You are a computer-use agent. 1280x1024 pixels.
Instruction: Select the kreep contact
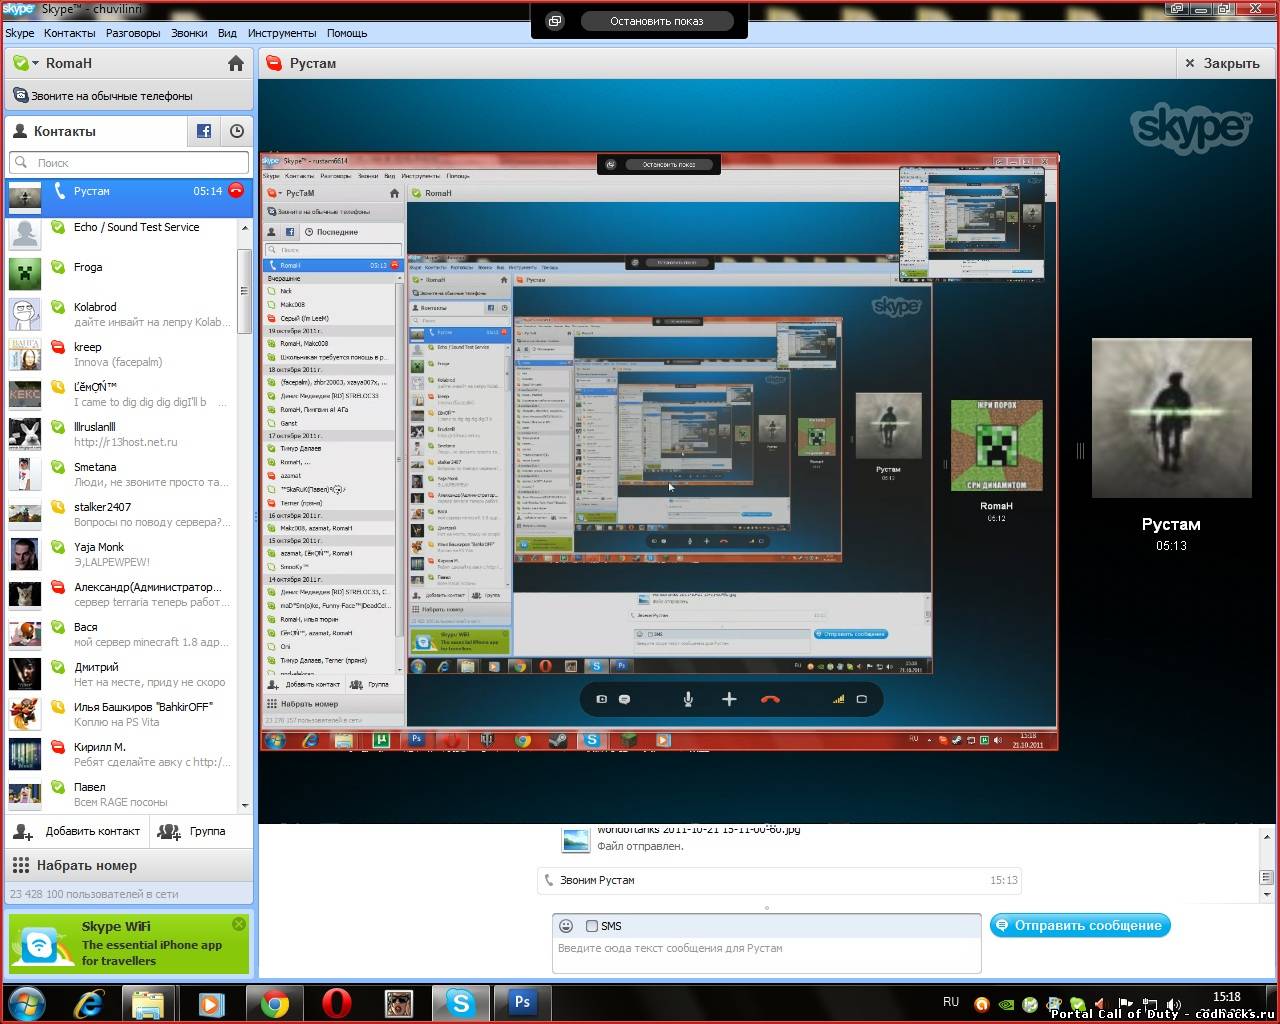click(x=121, y=354)
